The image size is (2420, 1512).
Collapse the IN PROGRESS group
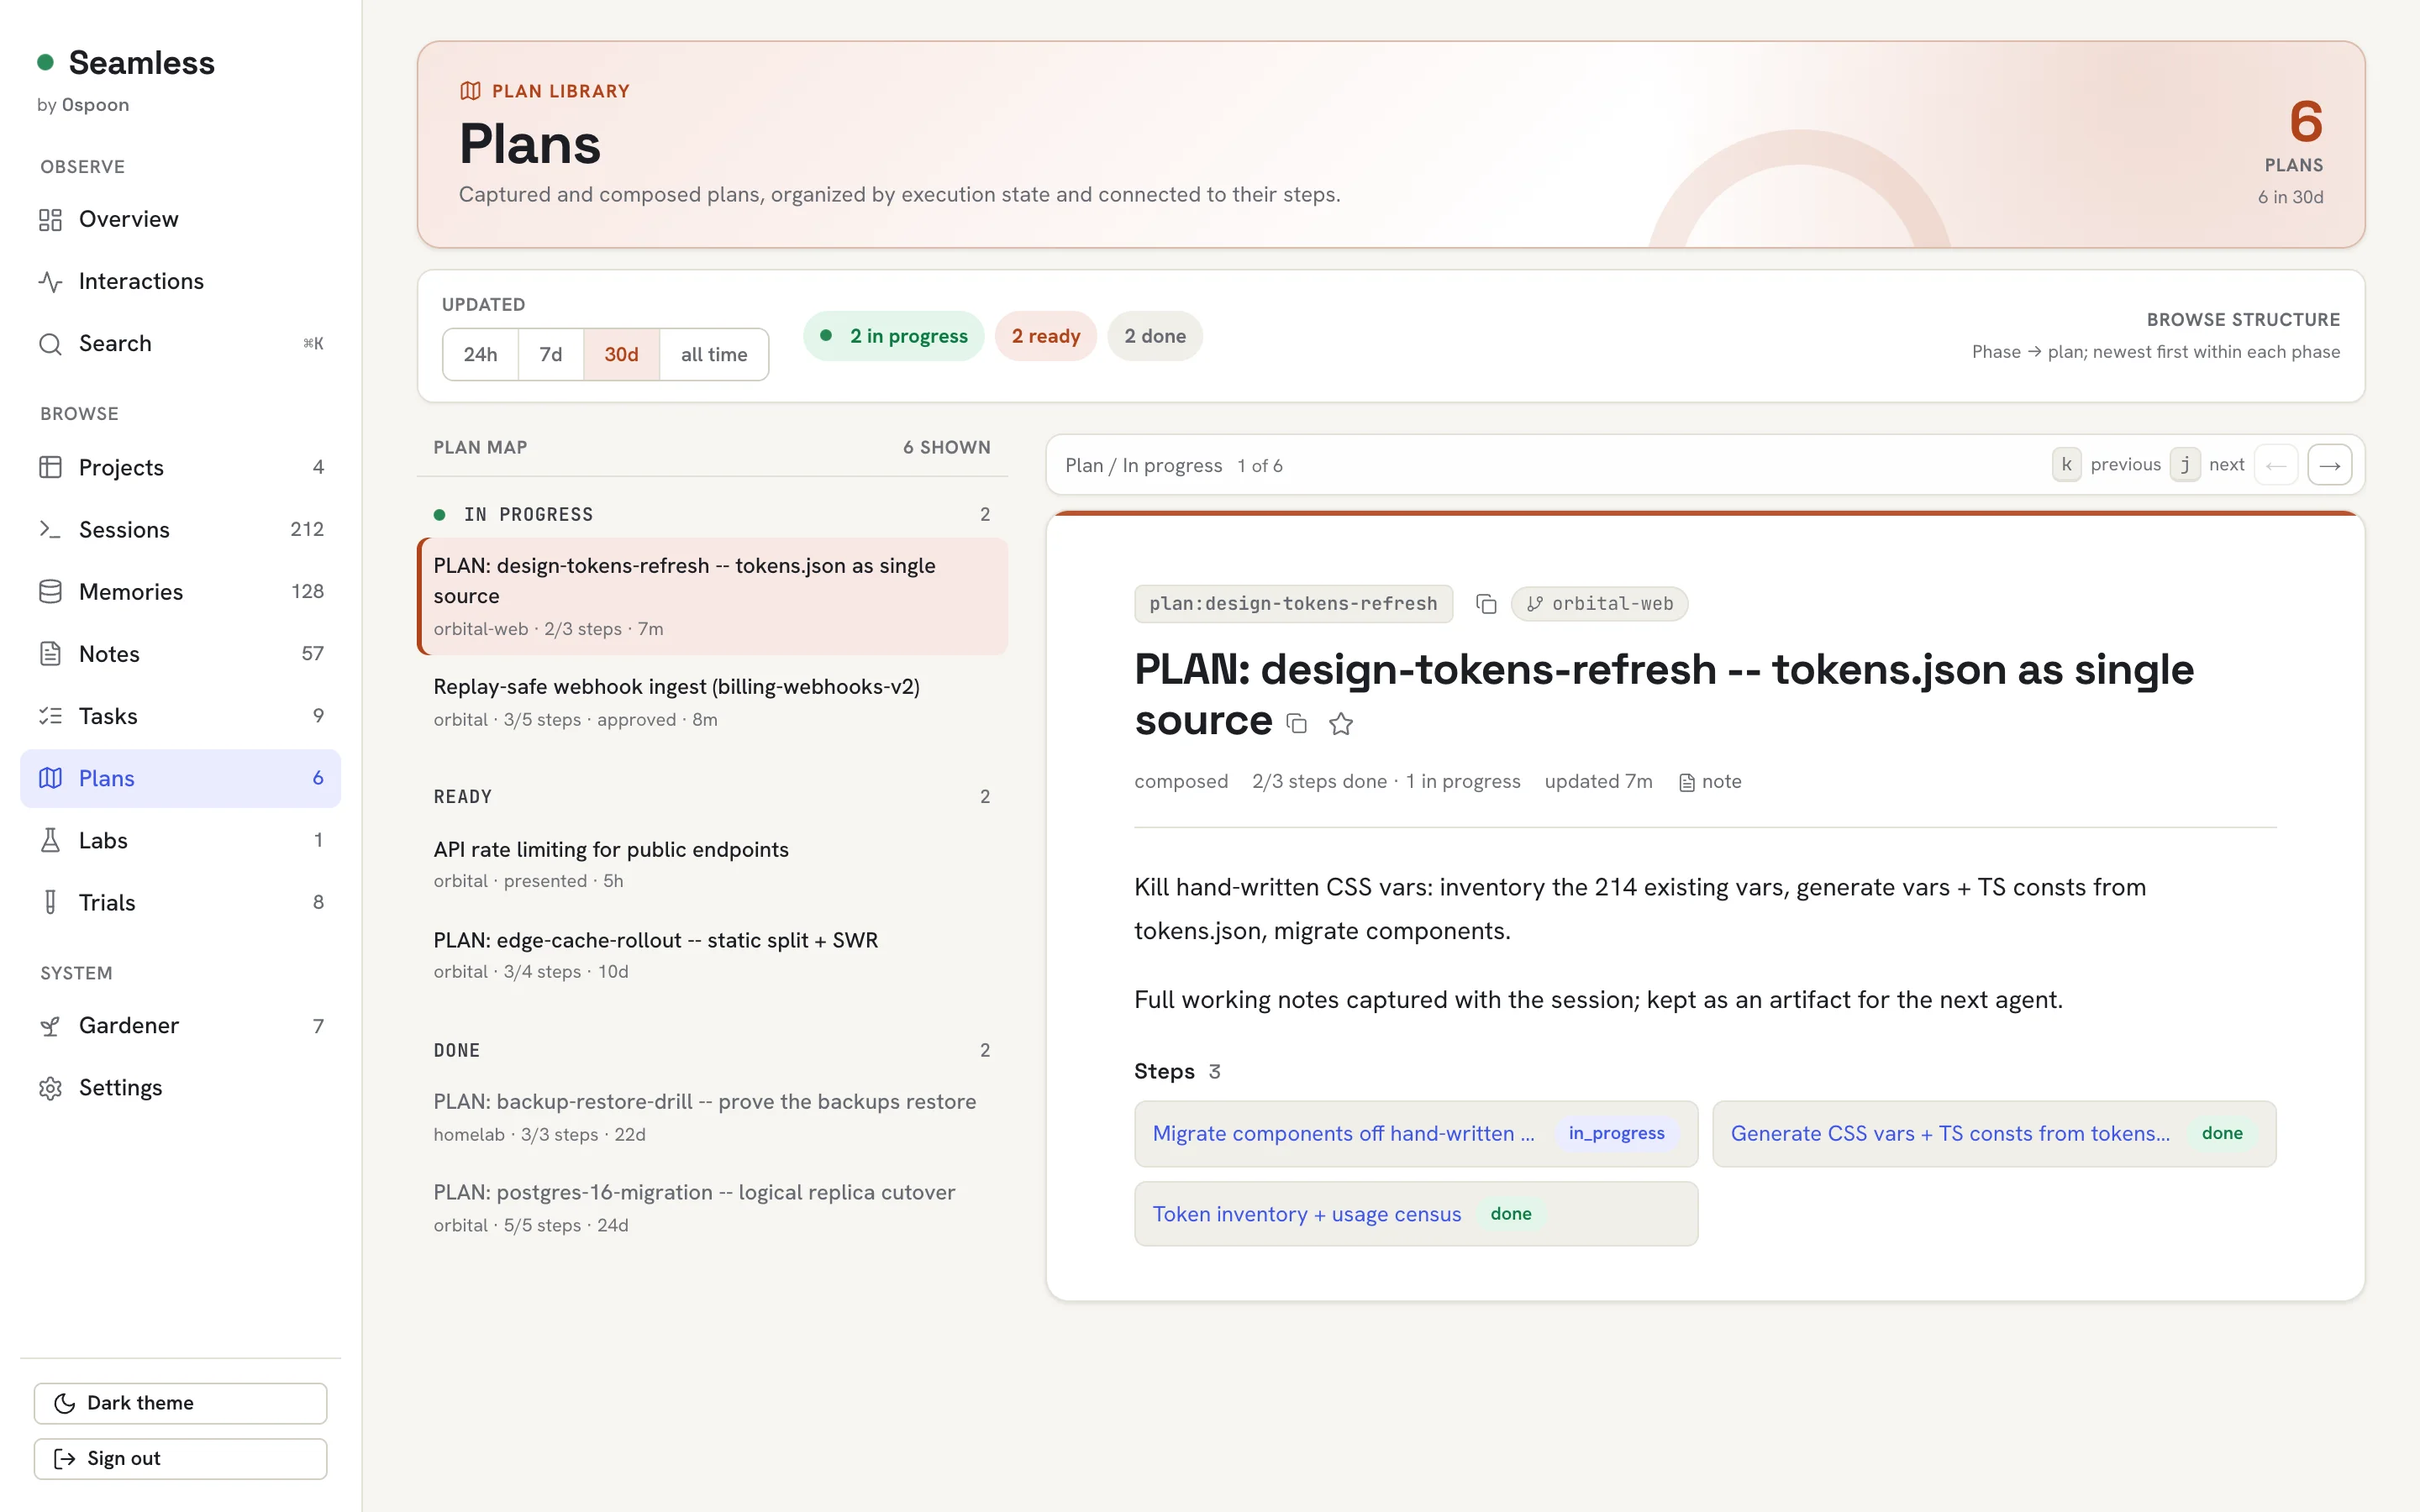(712, 514)
